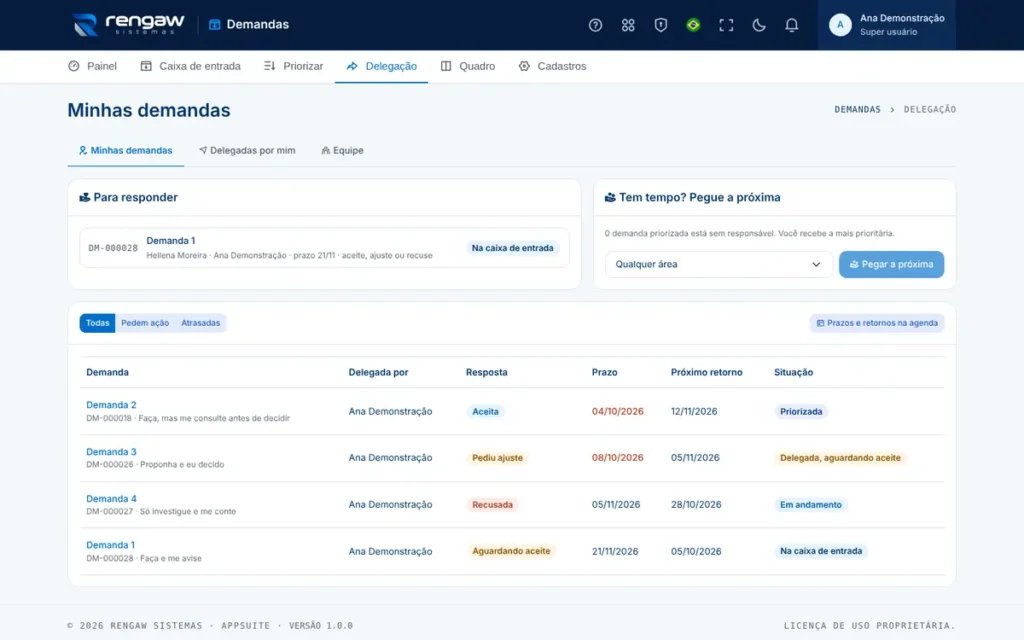Image resolution: width=1024 pixels, height=640 pixels.
Task: Select the Pedem ação filter
Action: click(145, 323)
